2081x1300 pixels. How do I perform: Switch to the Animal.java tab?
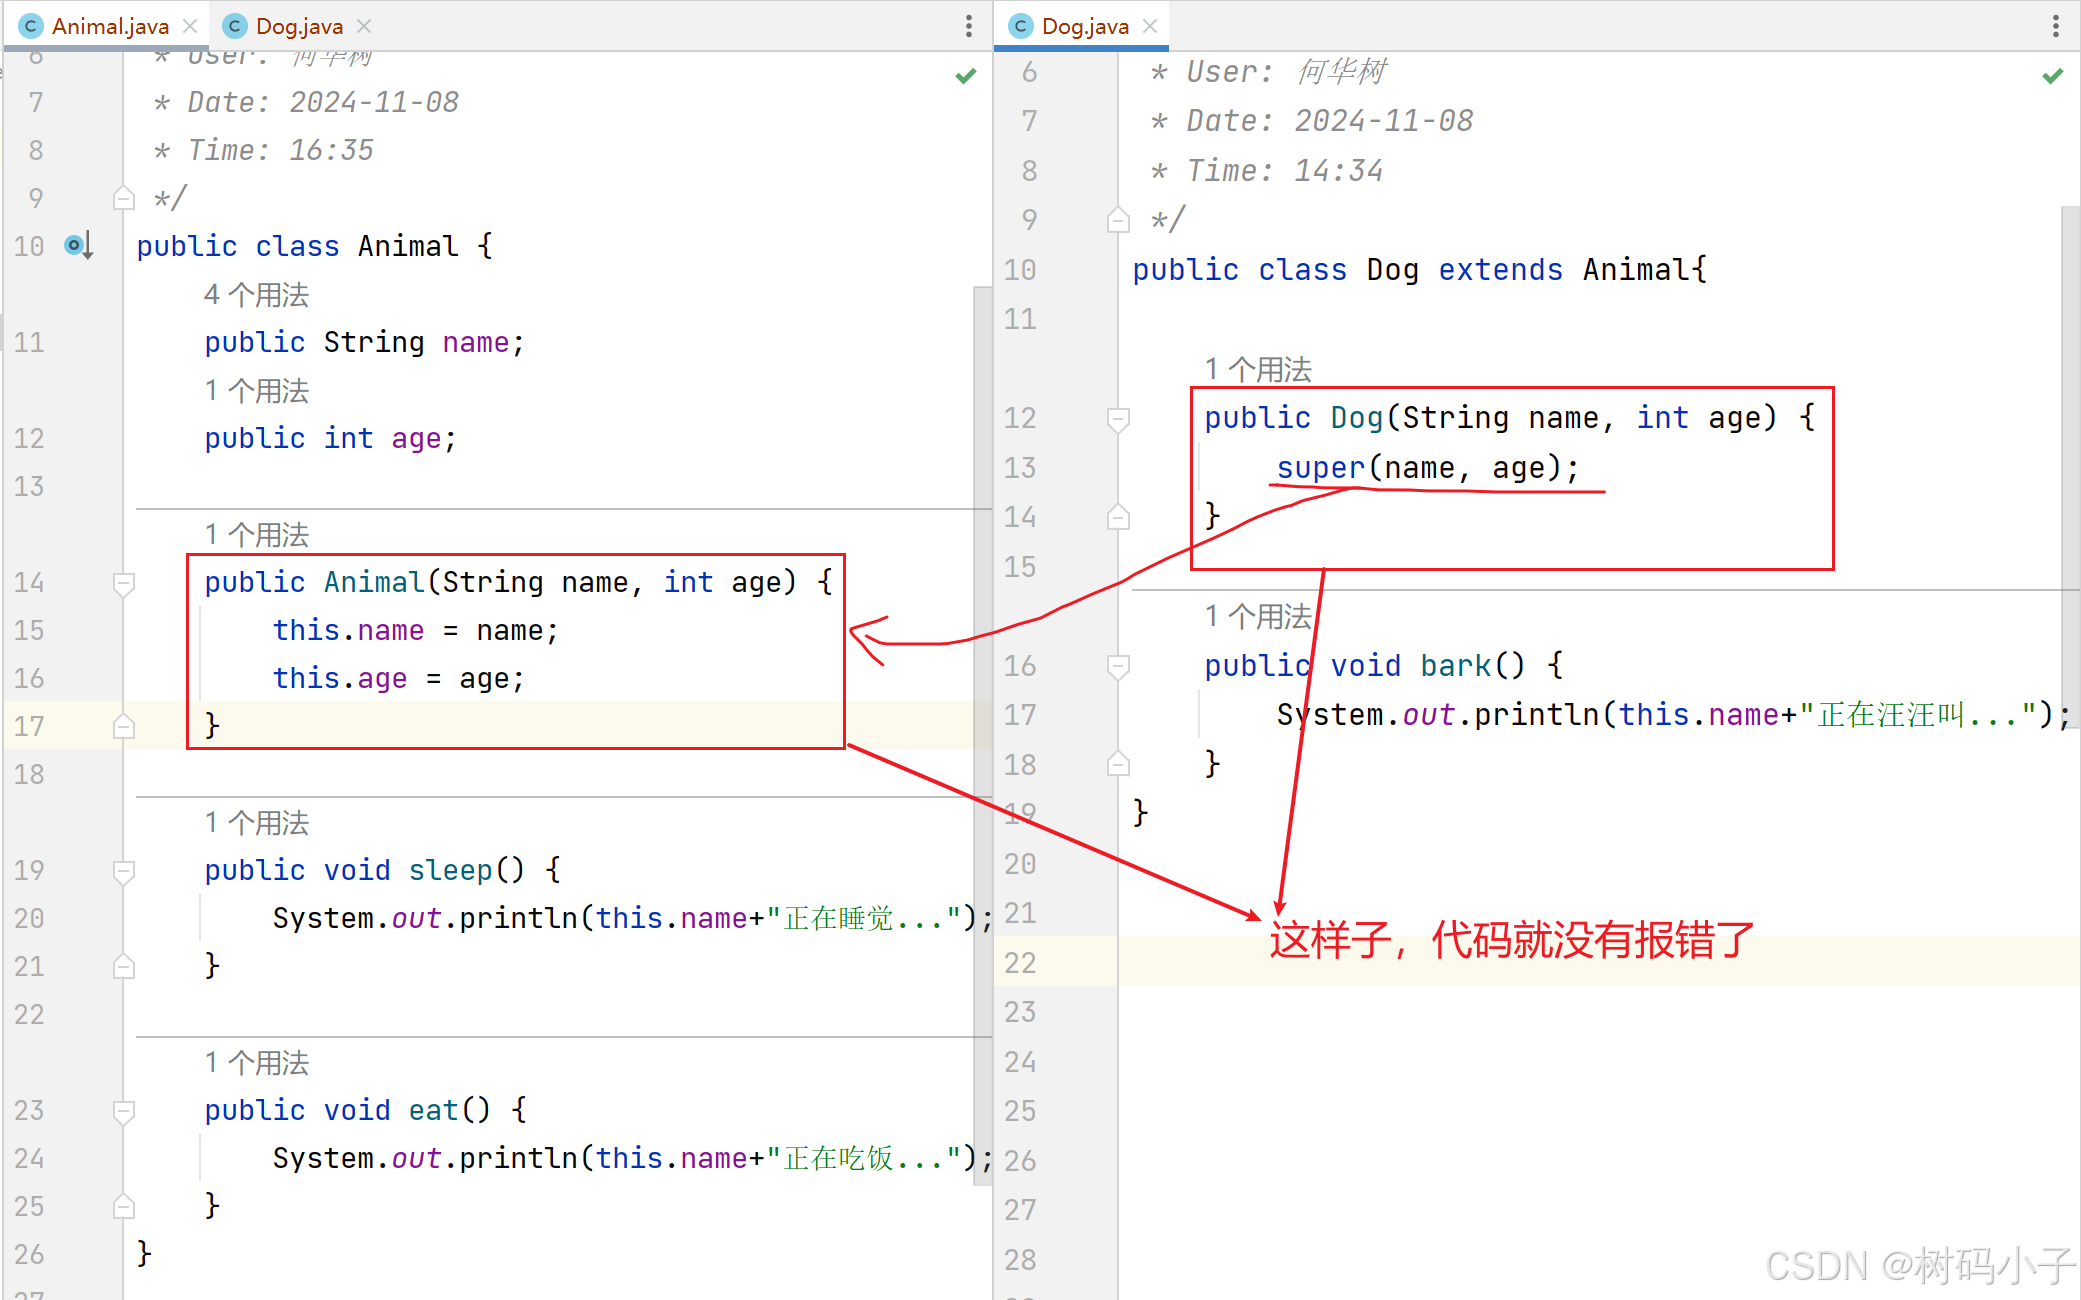coord(109,26)
